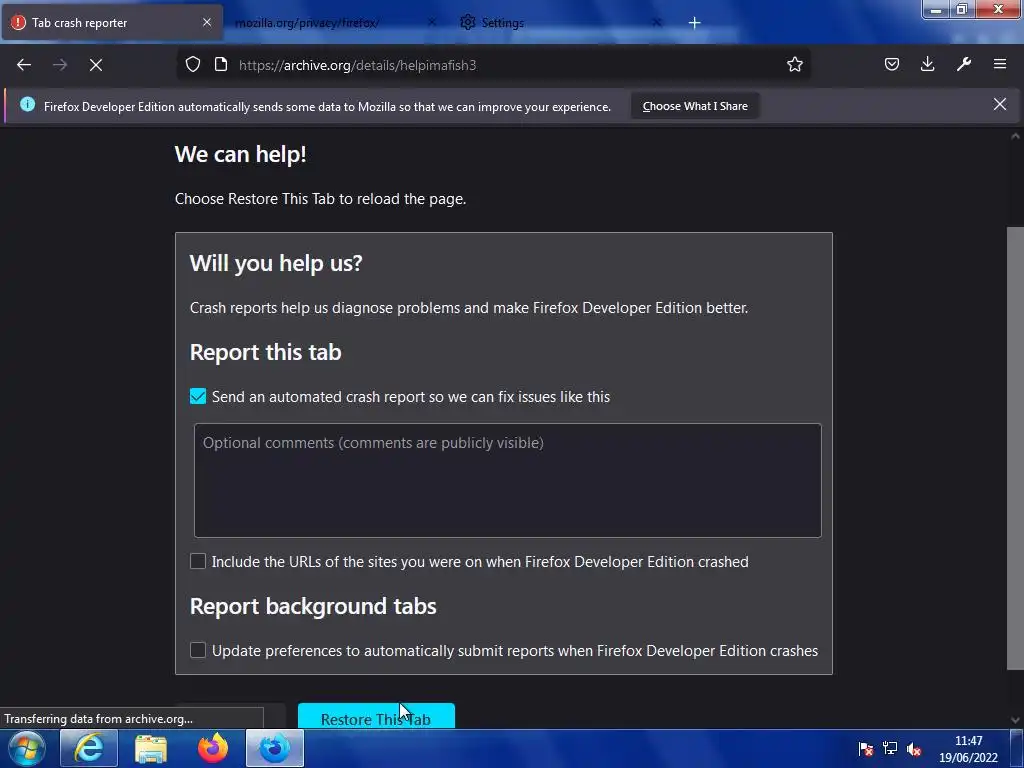Switch to the Settings tab
The height and width of the screenshot is (768, 1024).
(562, 23)
